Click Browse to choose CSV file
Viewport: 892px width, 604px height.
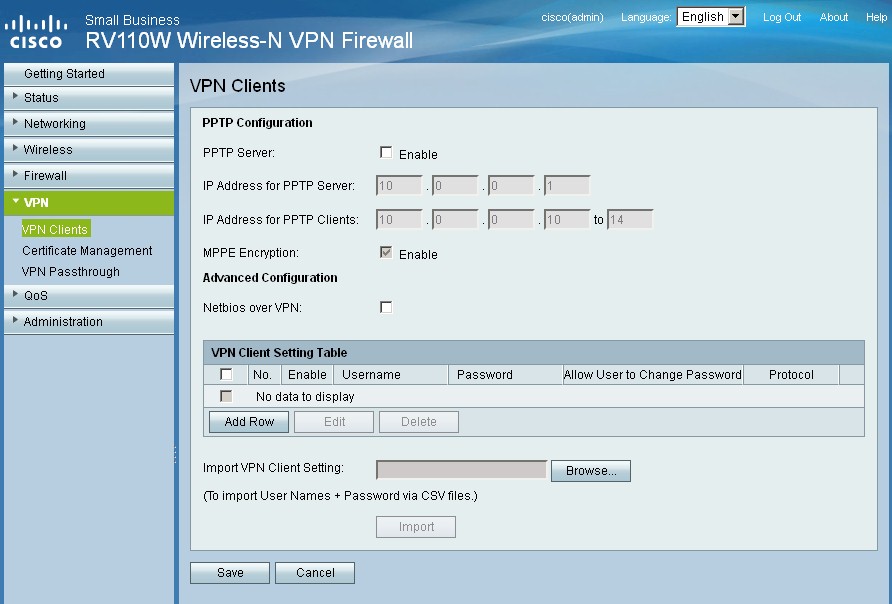coord(590,471)
